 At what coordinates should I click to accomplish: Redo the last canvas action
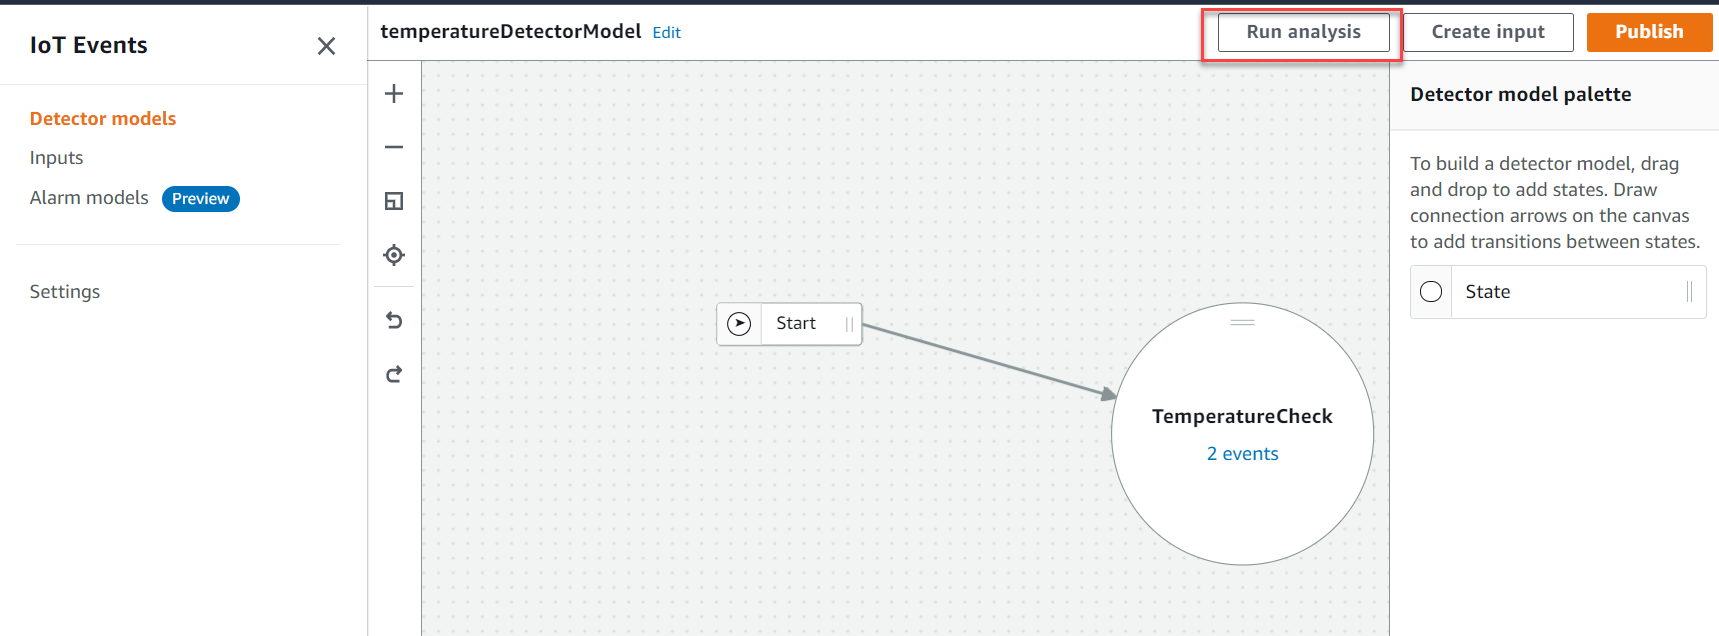[394, 374]
